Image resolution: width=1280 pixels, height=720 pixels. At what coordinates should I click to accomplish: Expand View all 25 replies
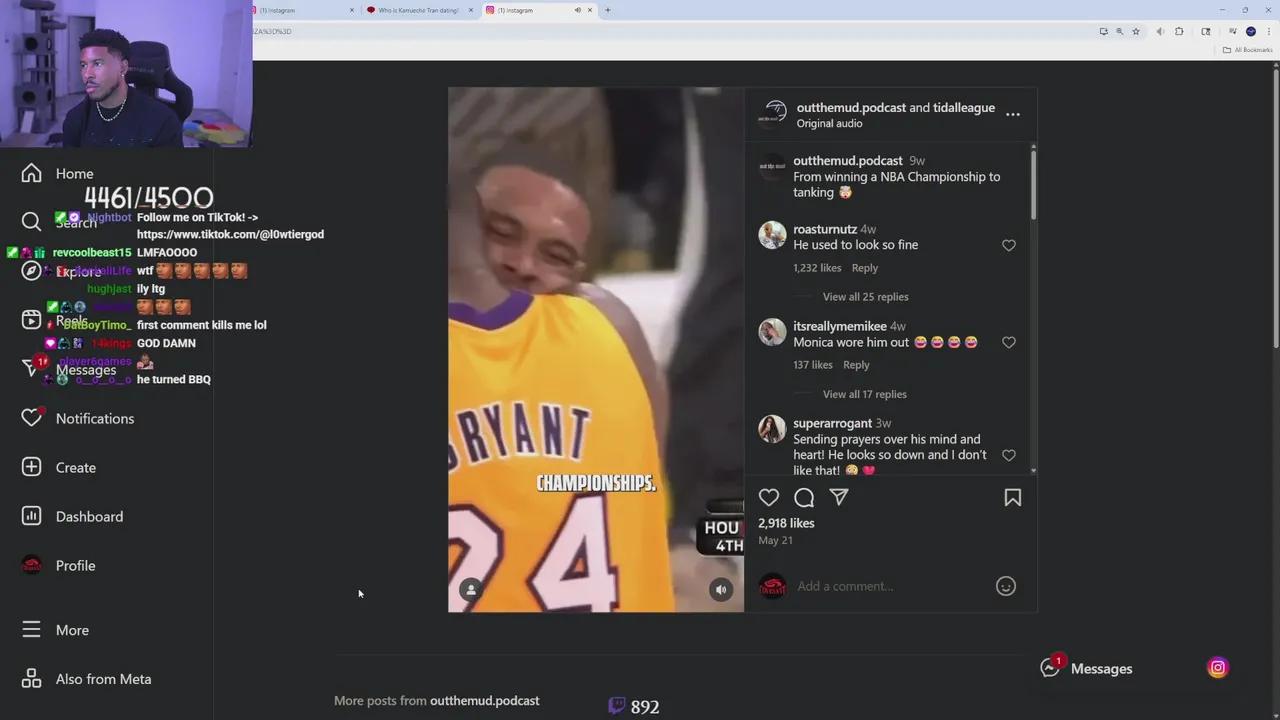(x=865, y=297)
